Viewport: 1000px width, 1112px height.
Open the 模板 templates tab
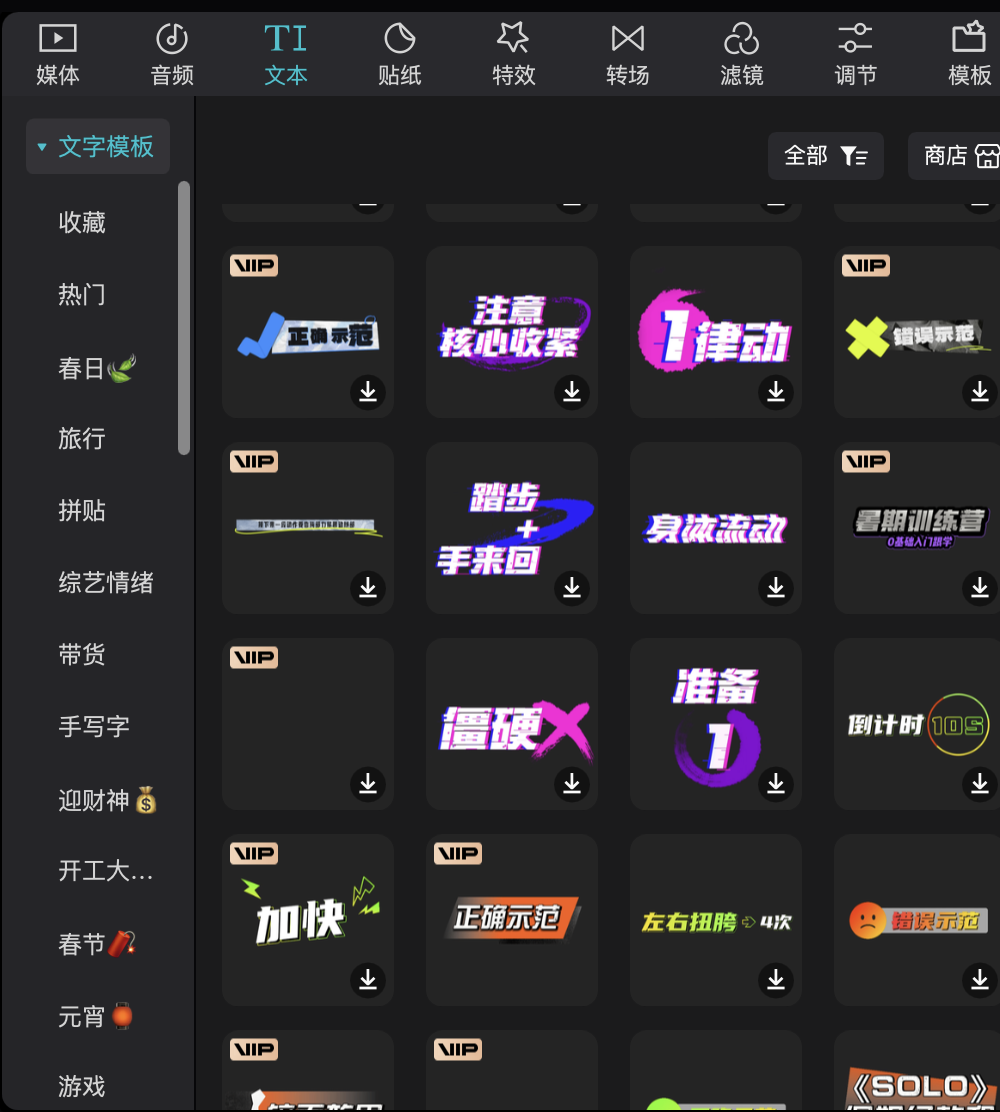click(x=970, y=55)
